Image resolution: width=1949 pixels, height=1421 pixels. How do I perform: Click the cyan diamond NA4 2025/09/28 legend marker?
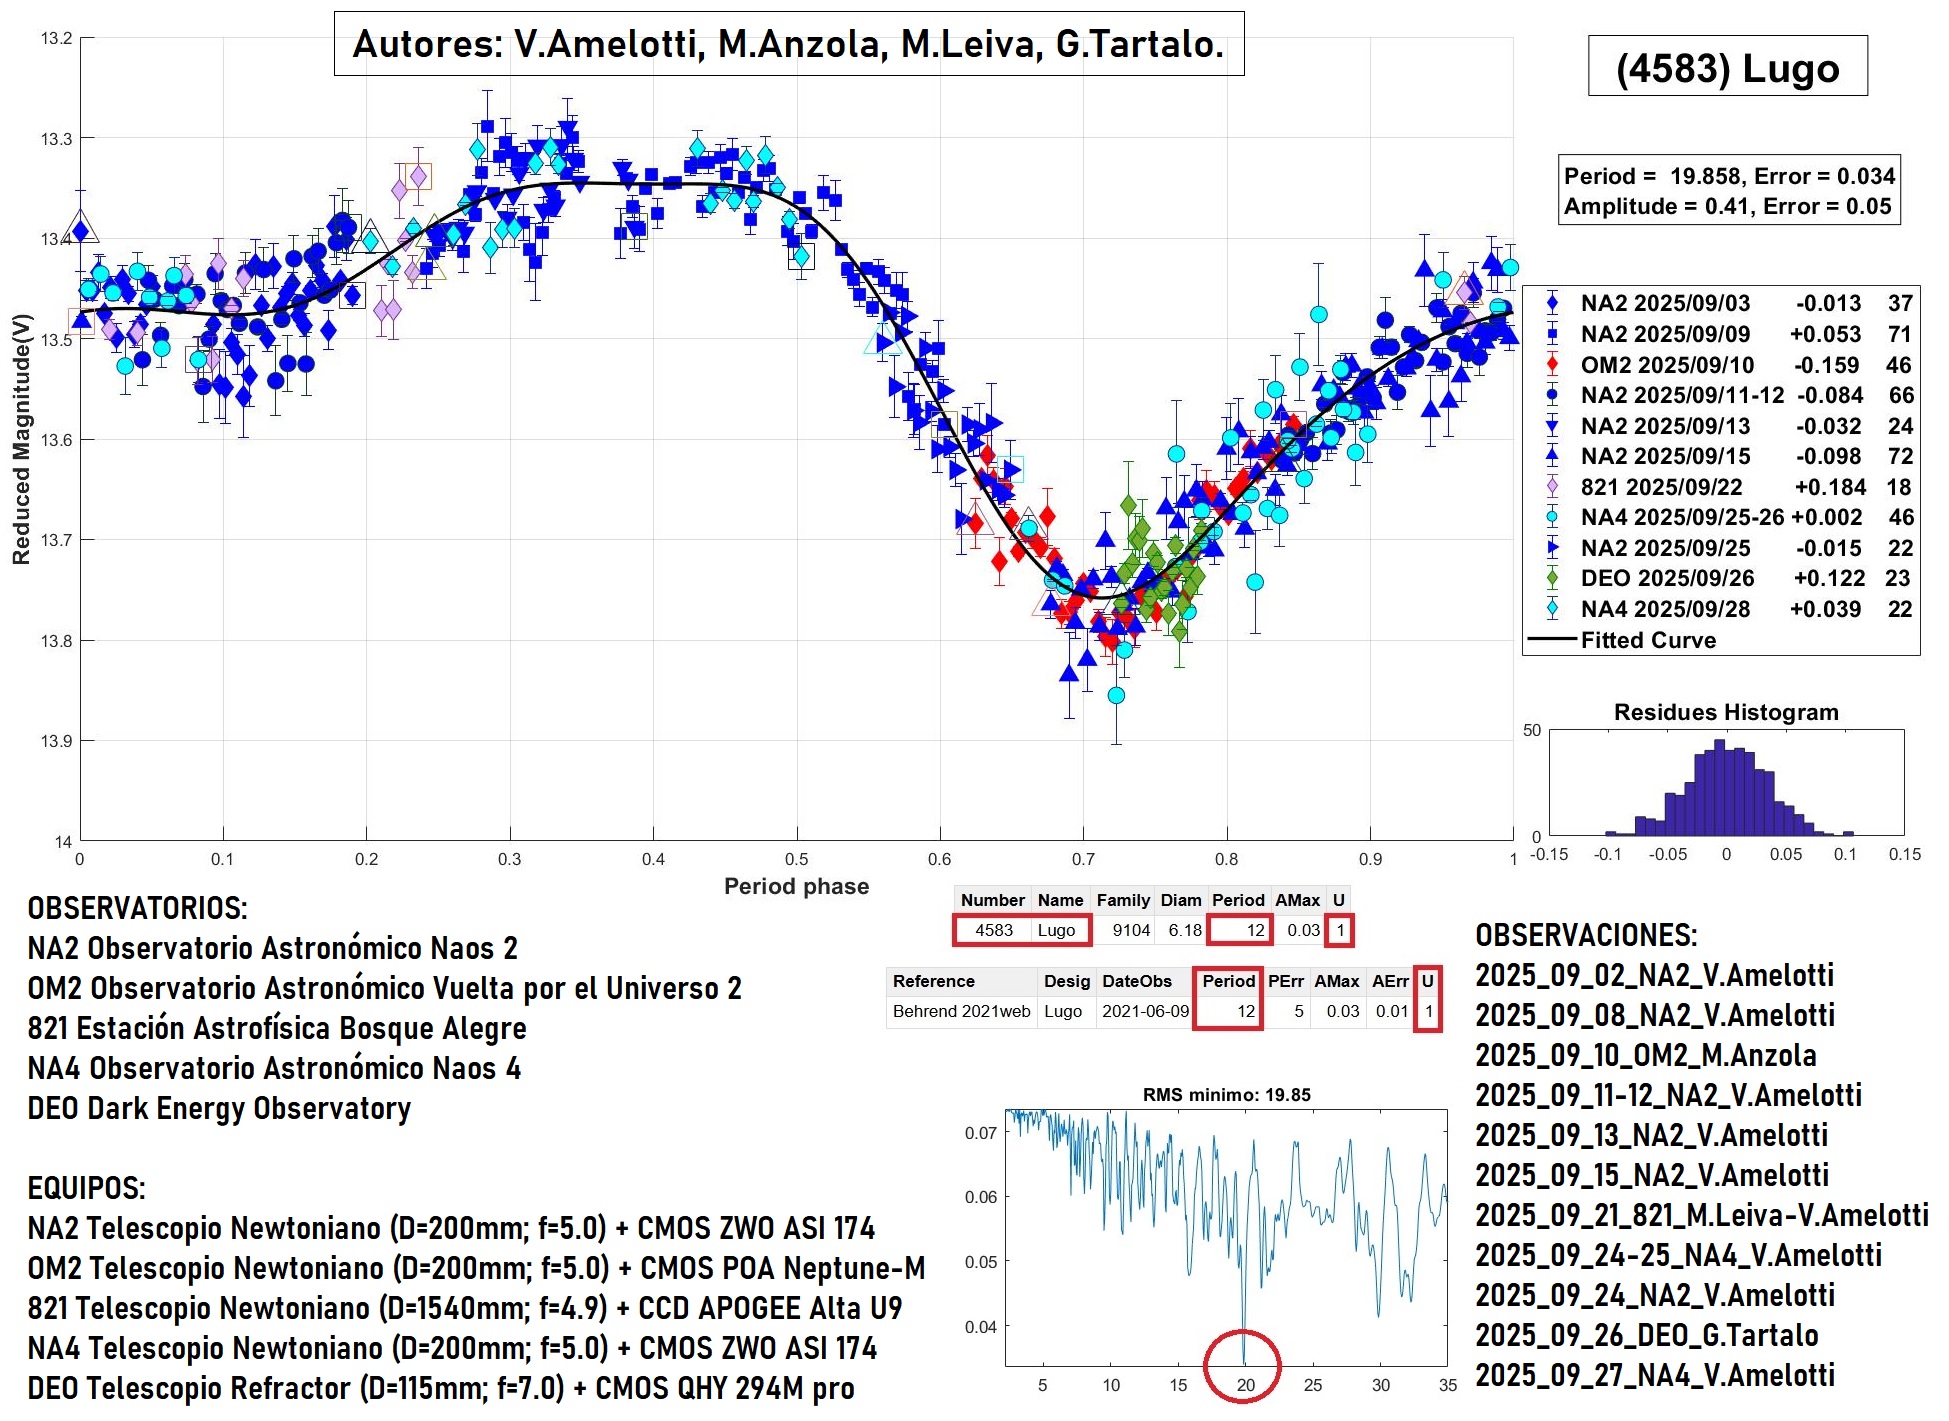[x=1552, y=609]
